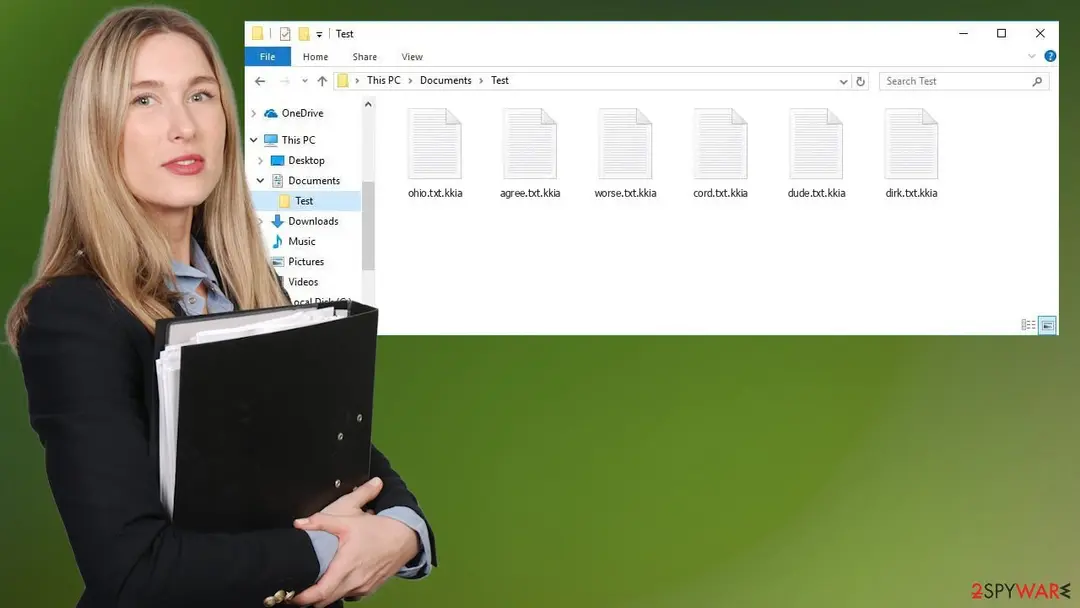Expand the ribbon with the chevron
Image resolution: width=1080 pixels, height=608 pixels.
(x=1031, y=56)
